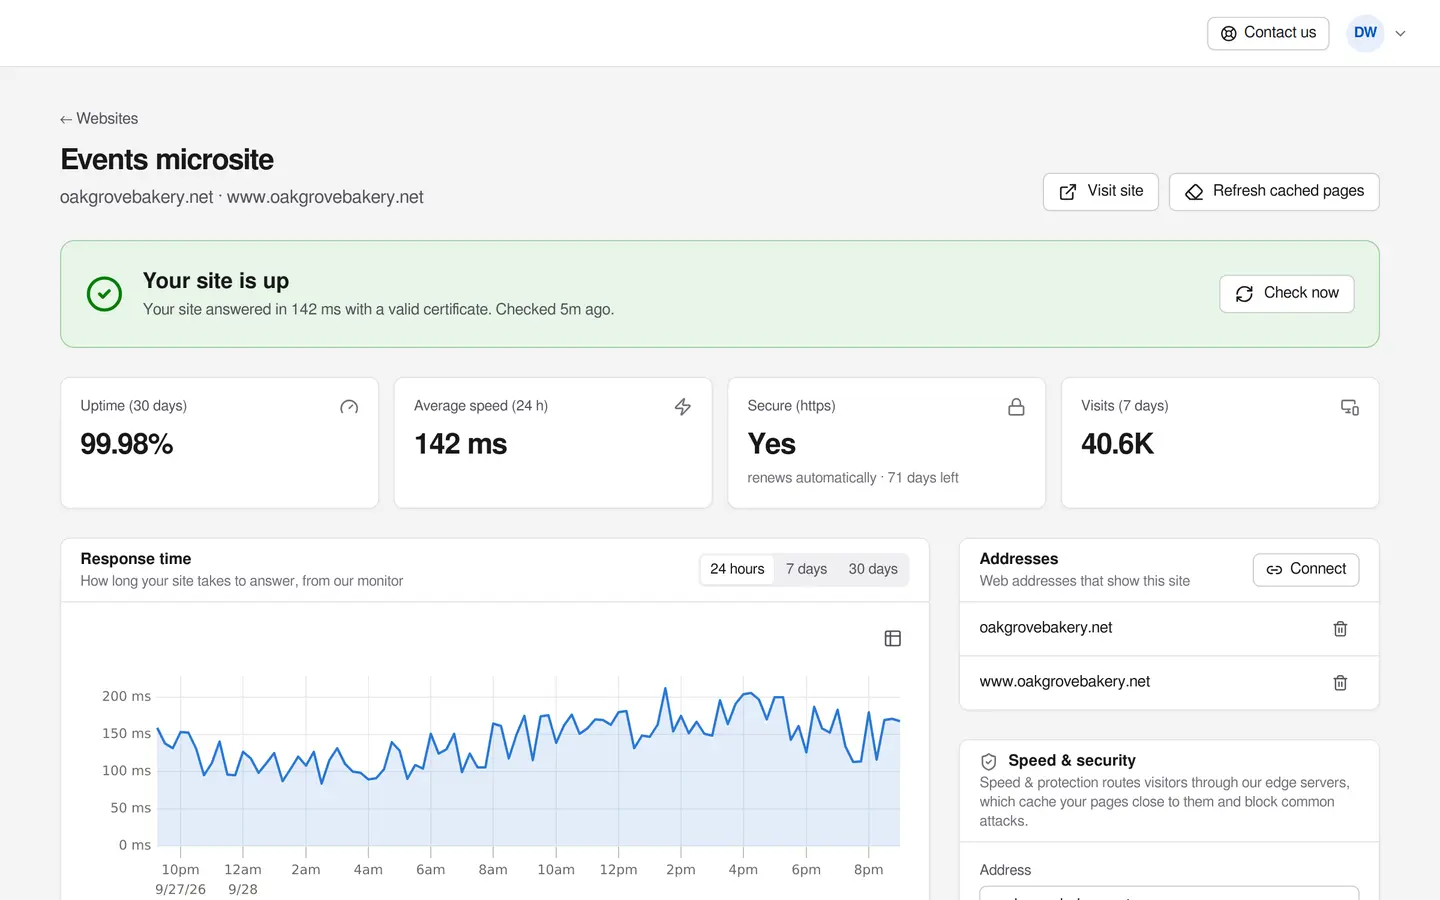Open the DW account avatar menu

coord(1365,33)
